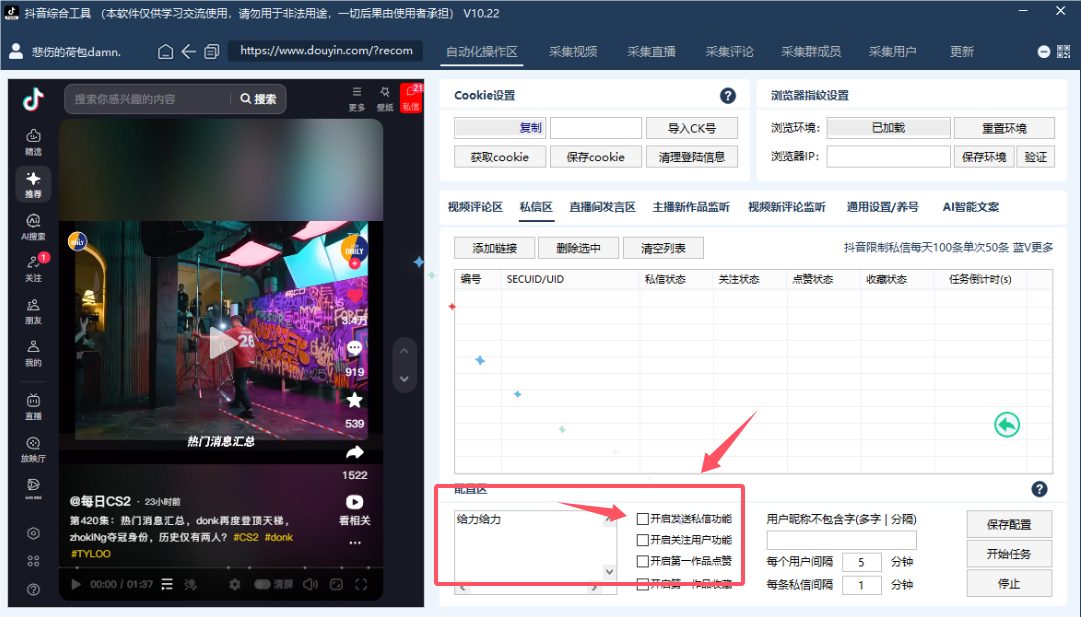Click 获取cookie in Cookie settings

(501, 157)
